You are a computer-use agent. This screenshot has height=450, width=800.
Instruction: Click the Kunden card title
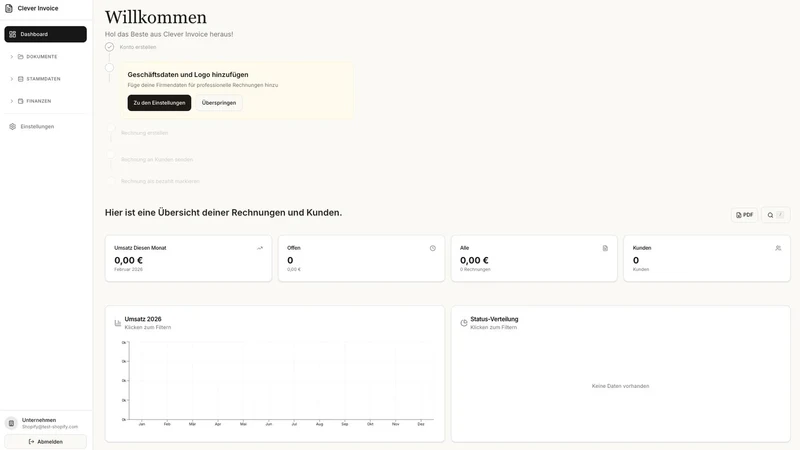click(642, 248)
